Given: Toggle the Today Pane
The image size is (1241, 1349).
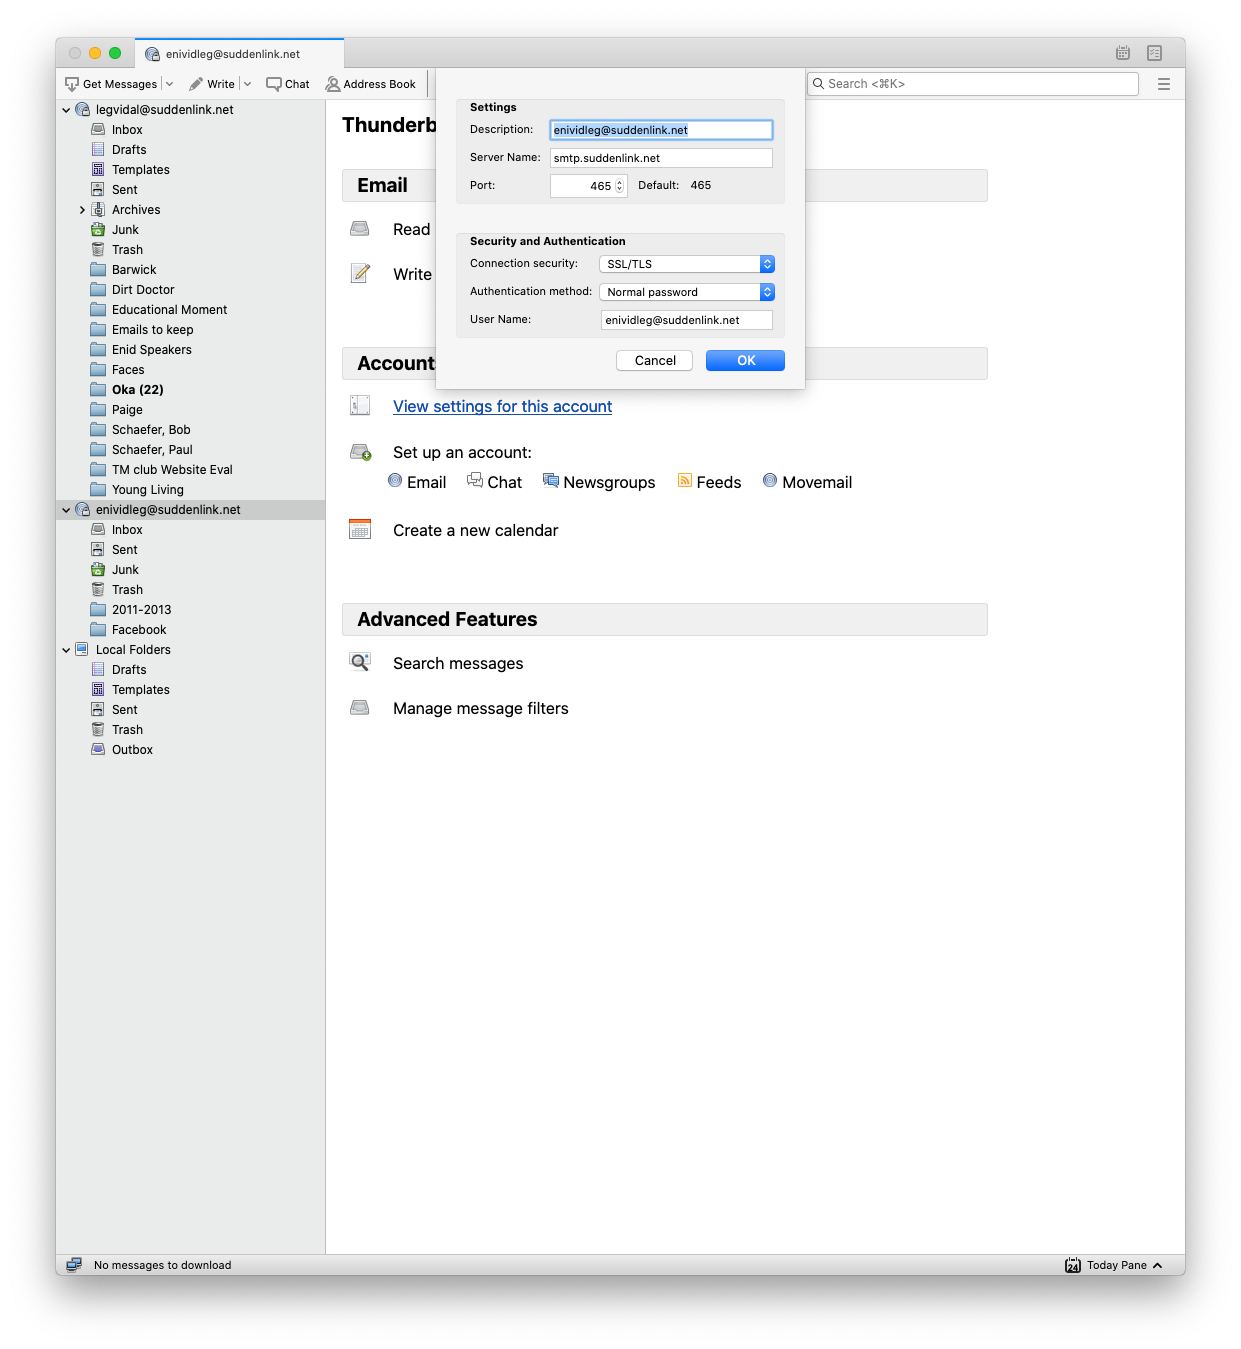Looking at the screenshot, I should tap(1114, 1266).
